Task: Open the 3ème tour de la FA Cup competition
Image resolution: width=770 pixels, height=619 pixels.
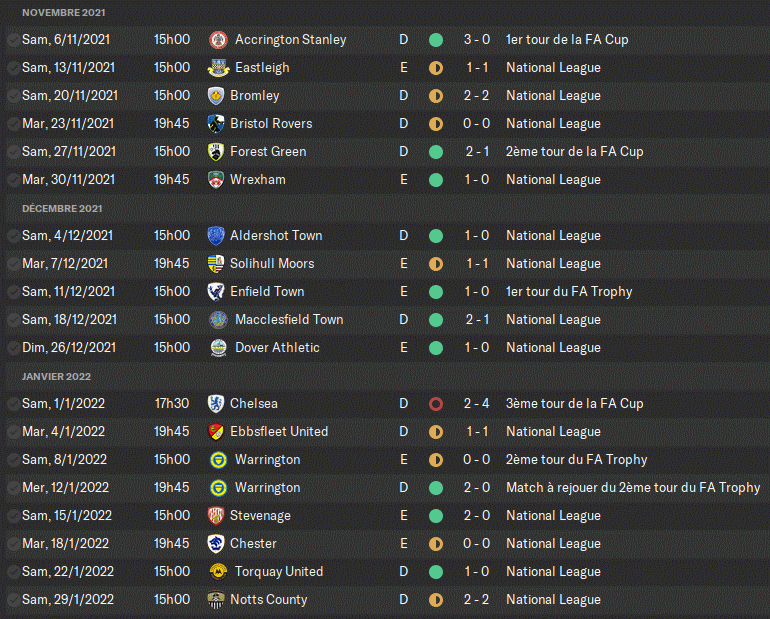Action: (x=574, y=404)
